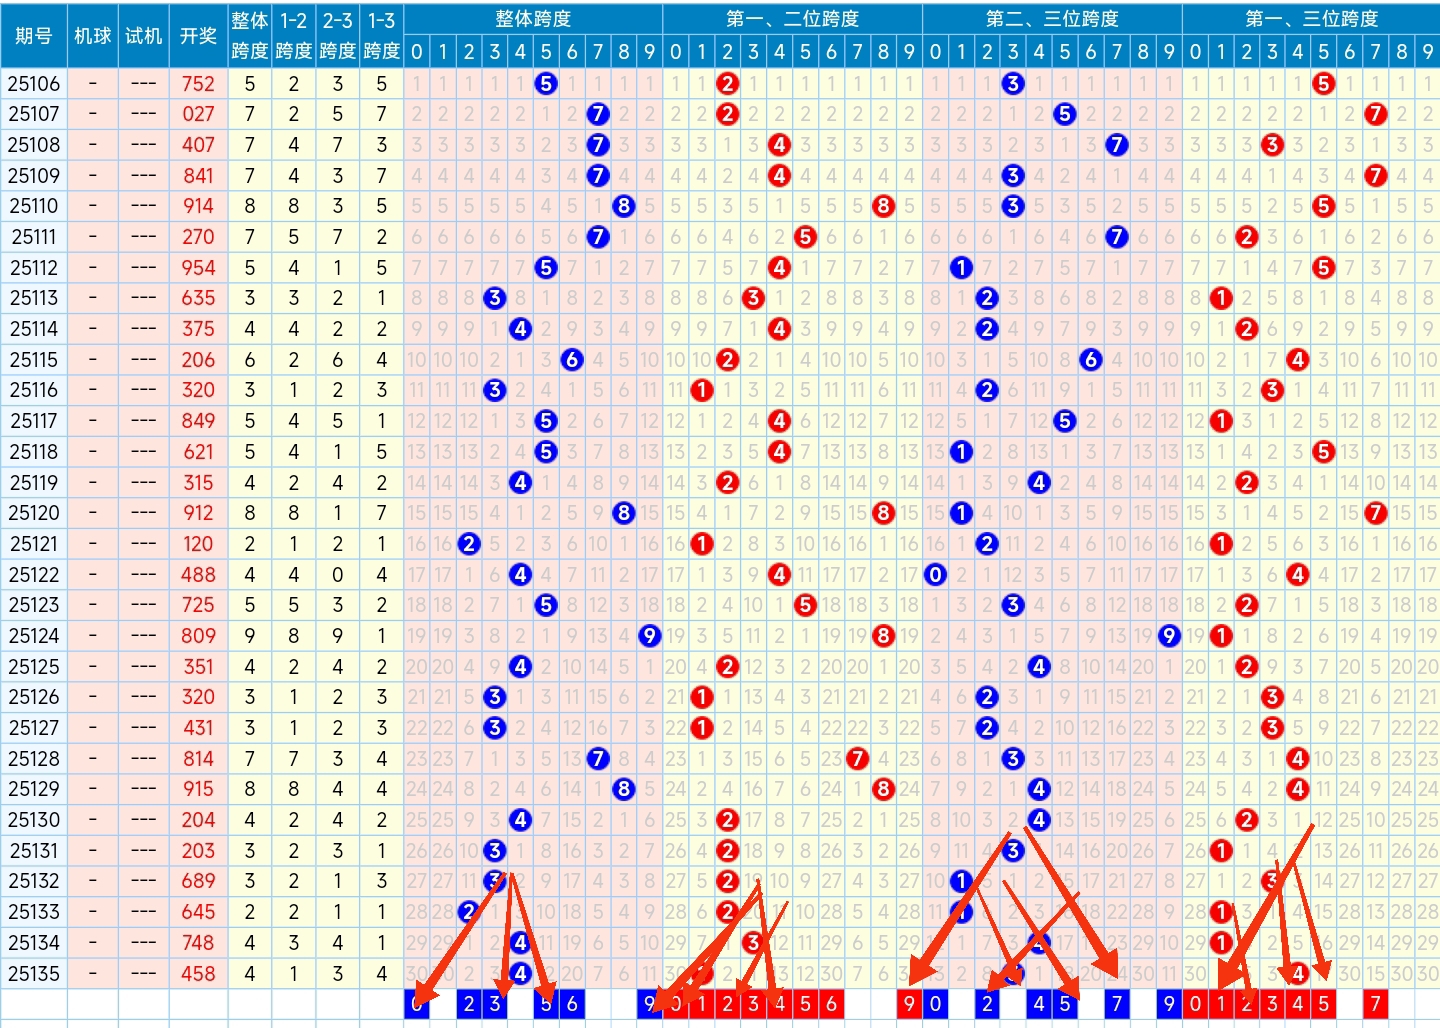Click draw result 270 in row 25111
Viewport: 1440px width, 1028px height.
(198, 237)
